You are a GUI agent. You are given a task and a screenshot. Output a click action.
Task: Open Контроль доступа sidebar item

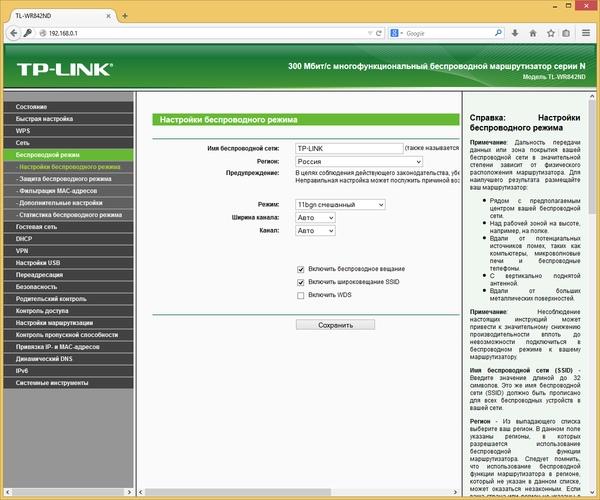(x=69, y=311)
